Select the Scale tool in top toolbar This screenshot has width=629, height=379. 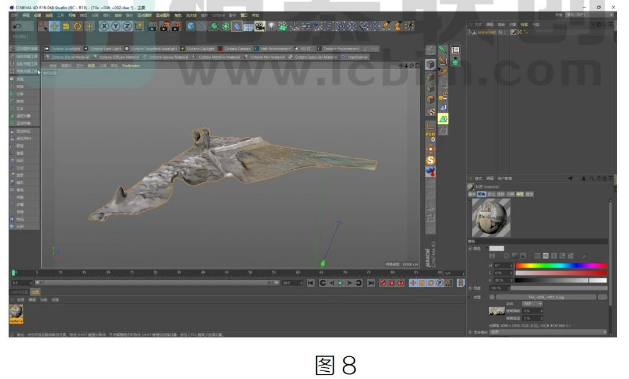[x=66, y=26]
